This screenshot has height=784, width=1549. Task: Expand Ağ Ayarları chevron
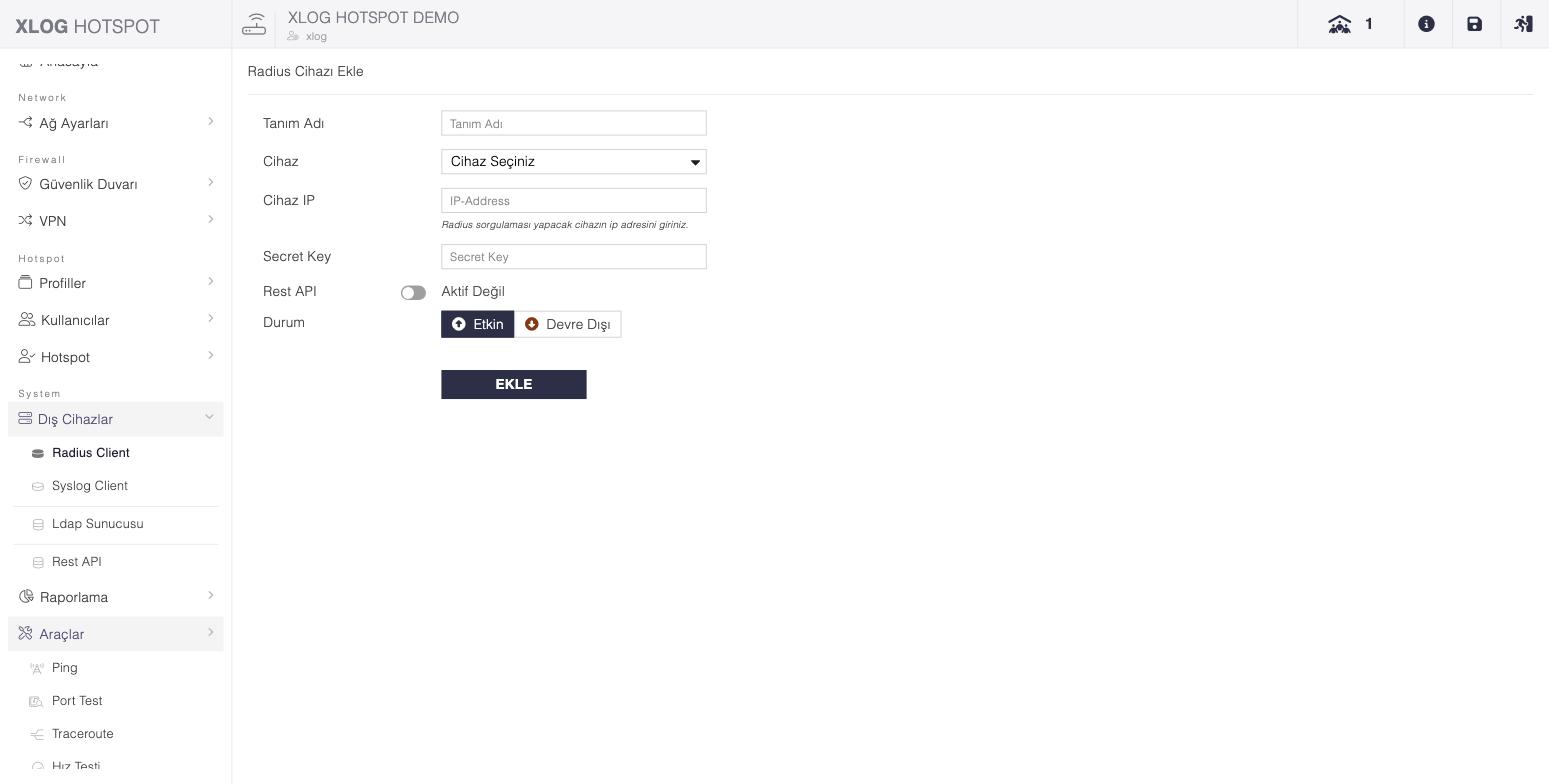pos(210,121)
